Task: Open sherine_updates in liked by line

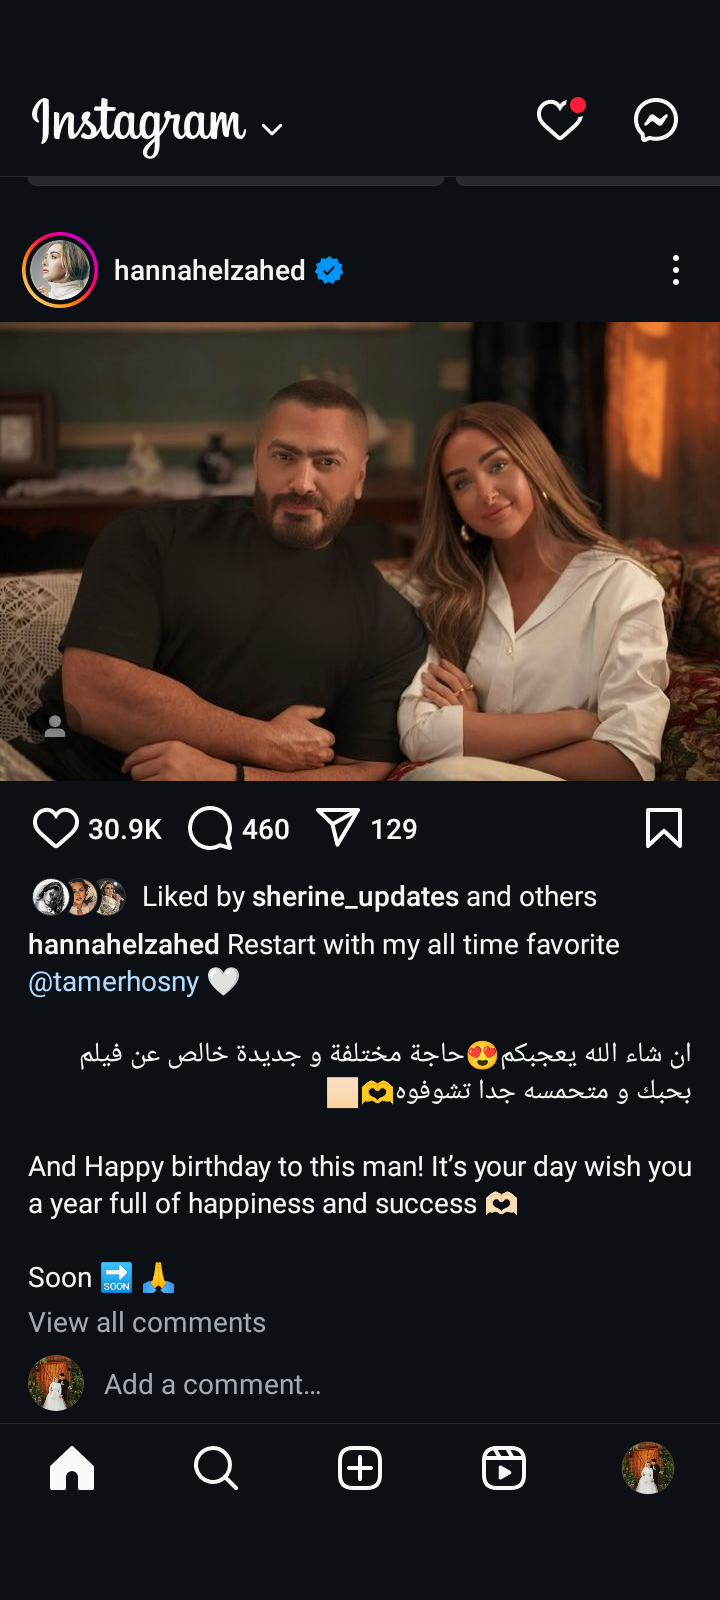Action: [x=355, y=896]
